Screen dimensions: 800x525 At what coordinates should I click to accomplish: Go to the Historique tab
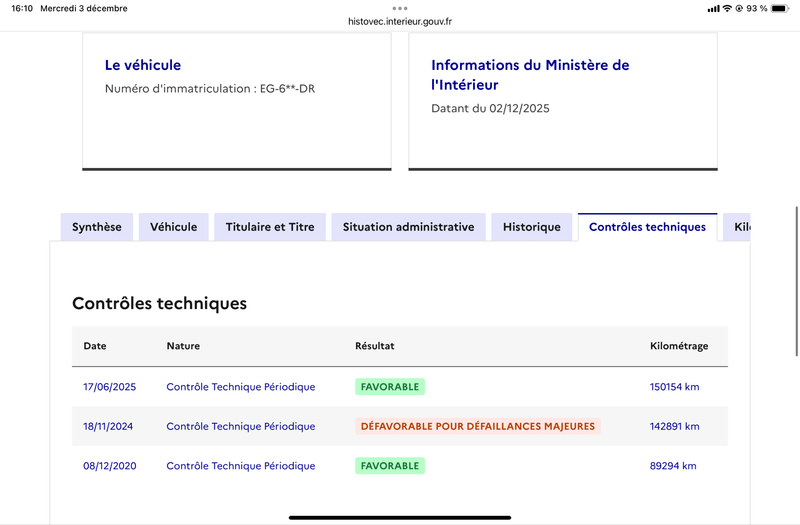tap(532, 227)
